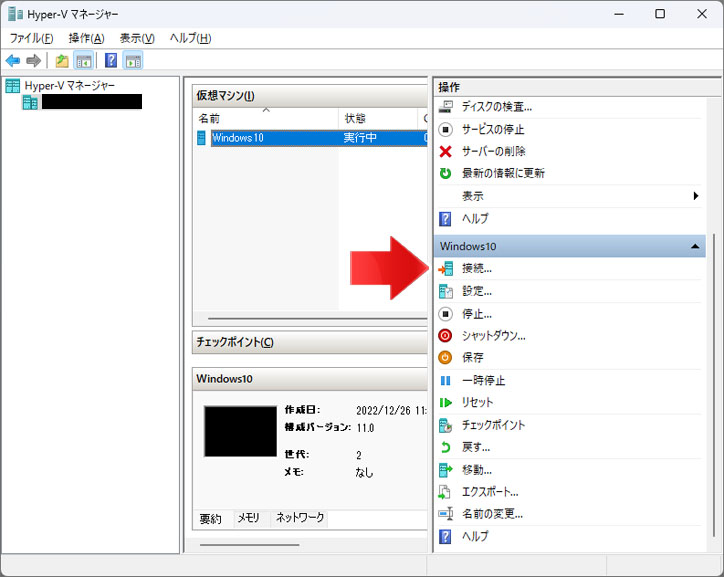Click the Settings (設定) icon

coord(445,291)
